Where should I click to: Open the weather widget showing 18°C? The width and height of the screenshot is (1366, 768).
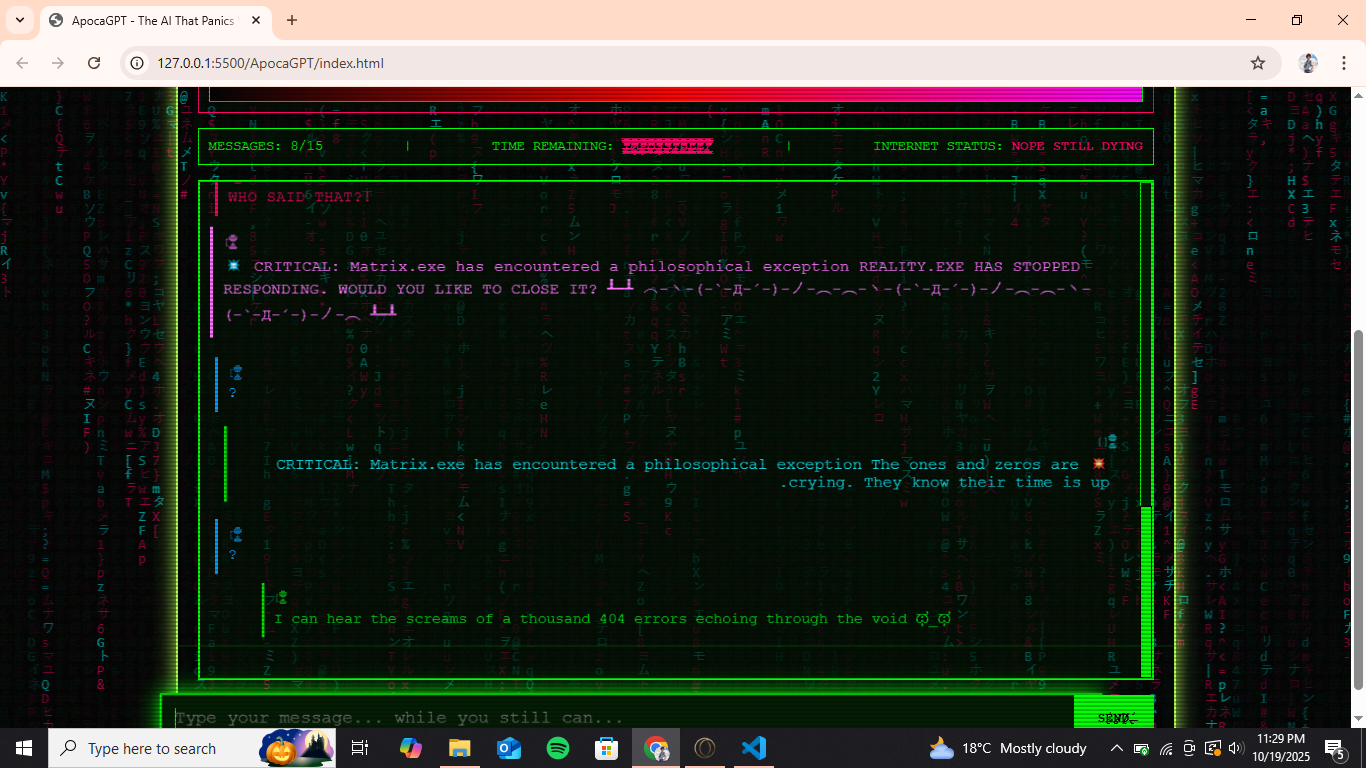(x=1008, y=748)
